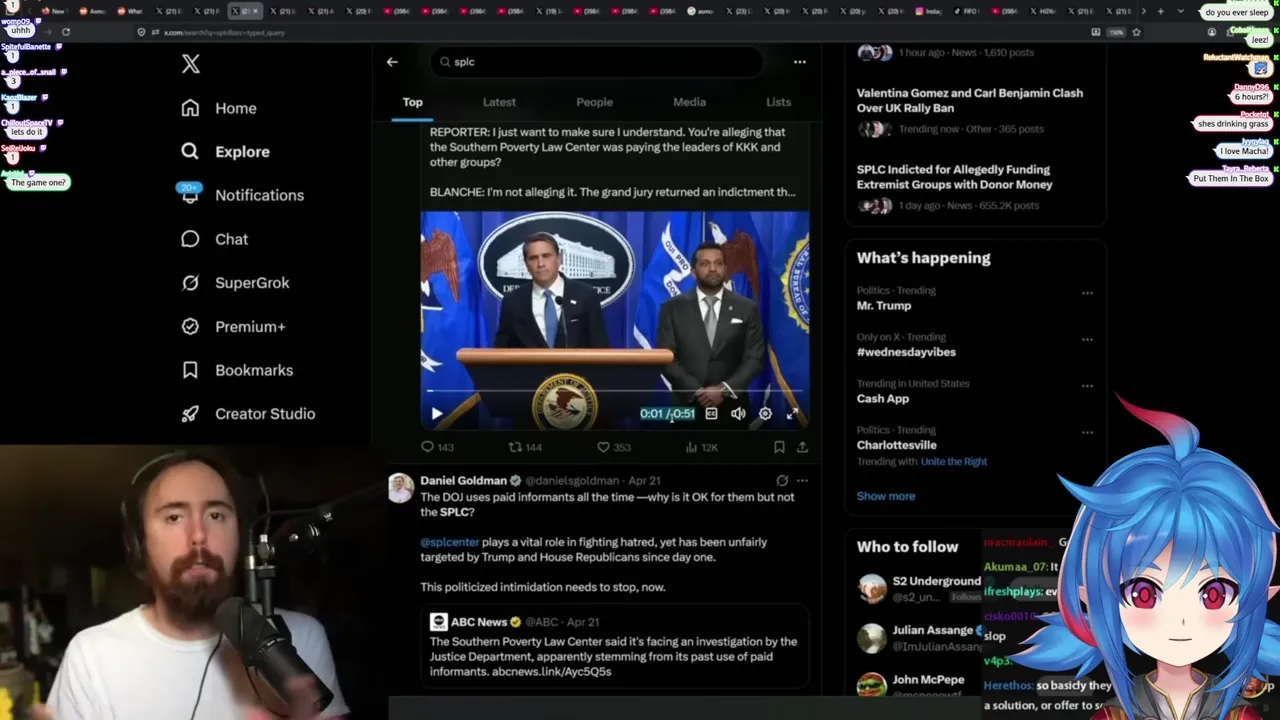Viewport: 1280px width, 720px height.
Task: Open the Notifications bell icon
Action: pos(190,195)
